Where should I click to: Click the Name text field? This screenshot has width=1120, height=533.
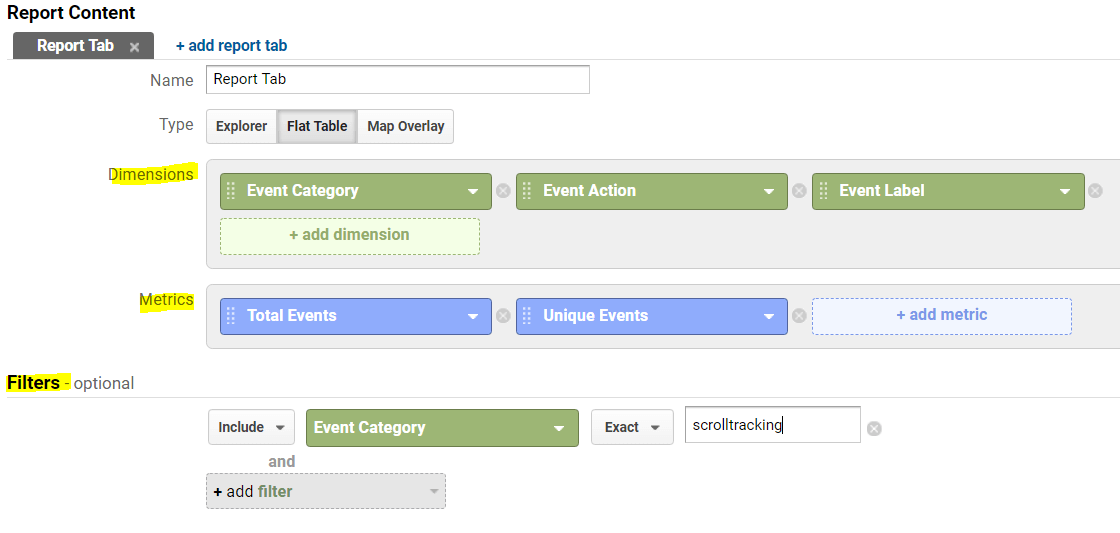397,80
